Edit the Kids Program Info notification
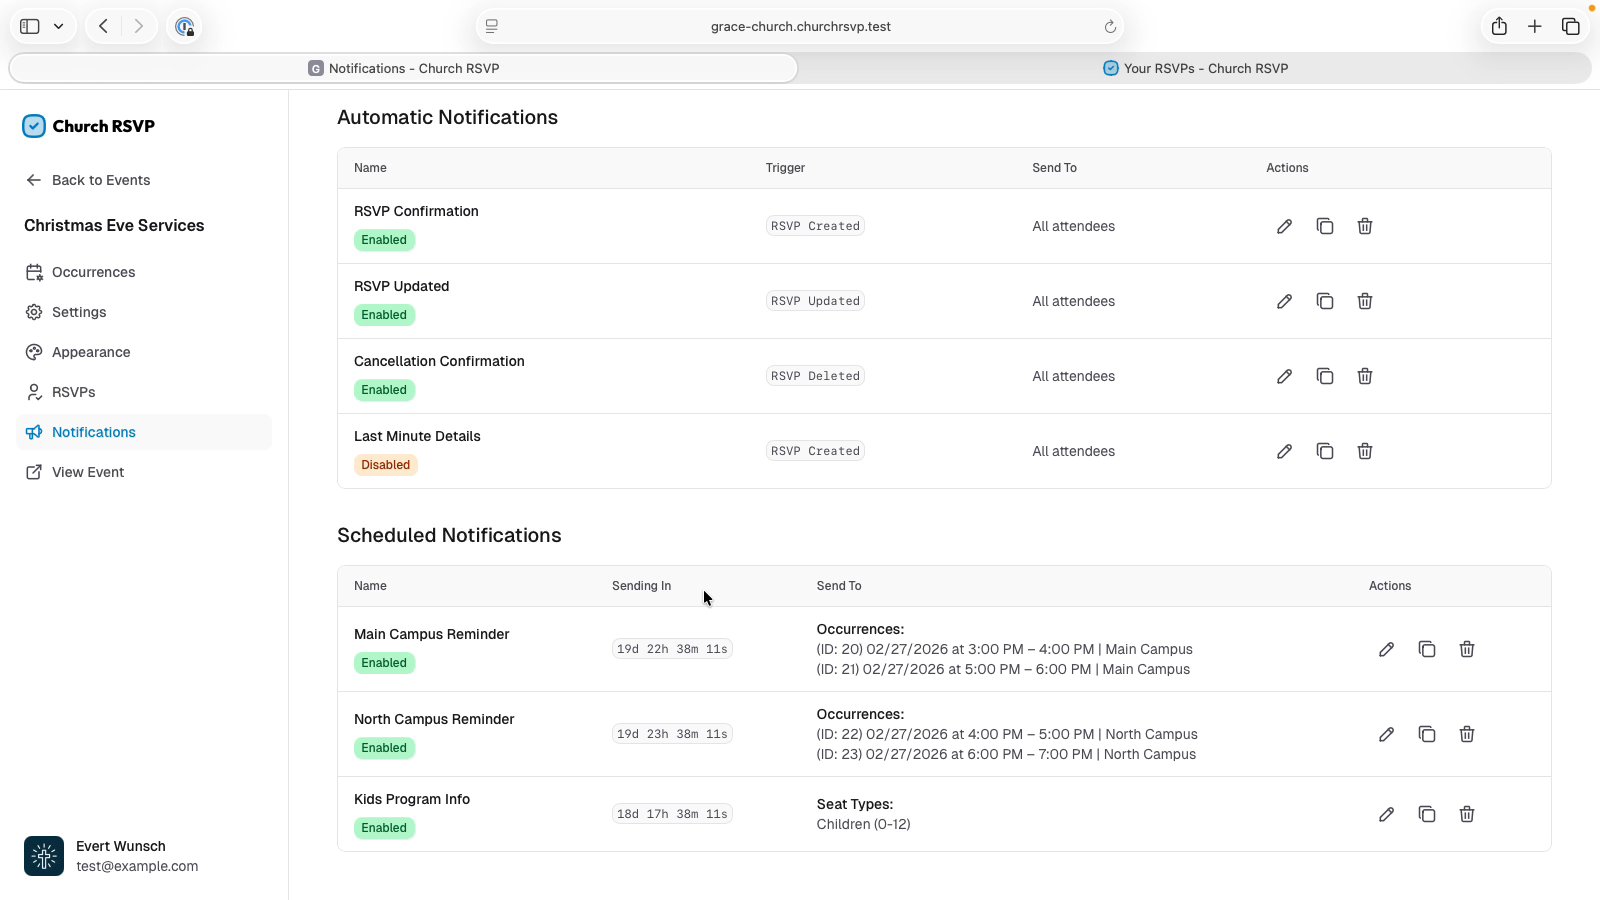1600x900 pixels. [x=1386, y=814]
